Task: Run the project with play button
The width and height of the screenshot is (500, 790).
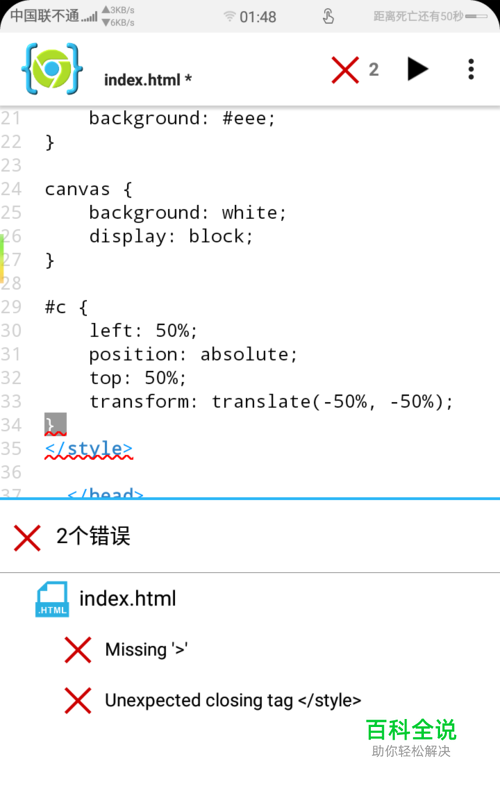Action: click(x=417, y=69)
